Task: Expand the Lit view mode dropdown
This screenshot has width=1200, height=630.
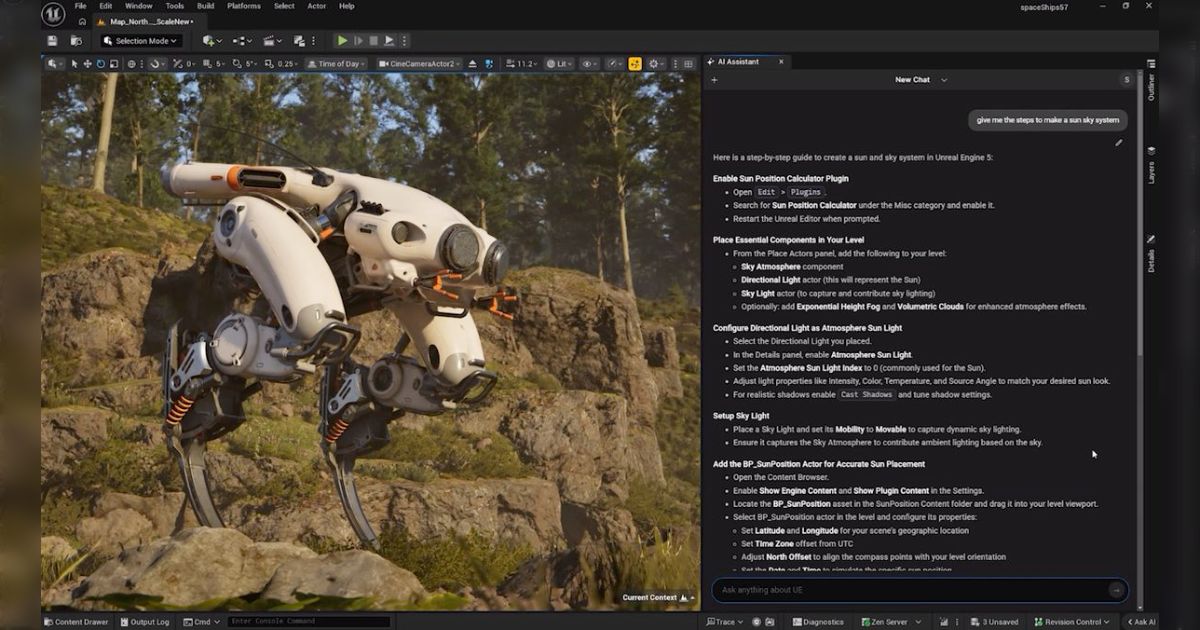Action: click(x=560, y=64)
